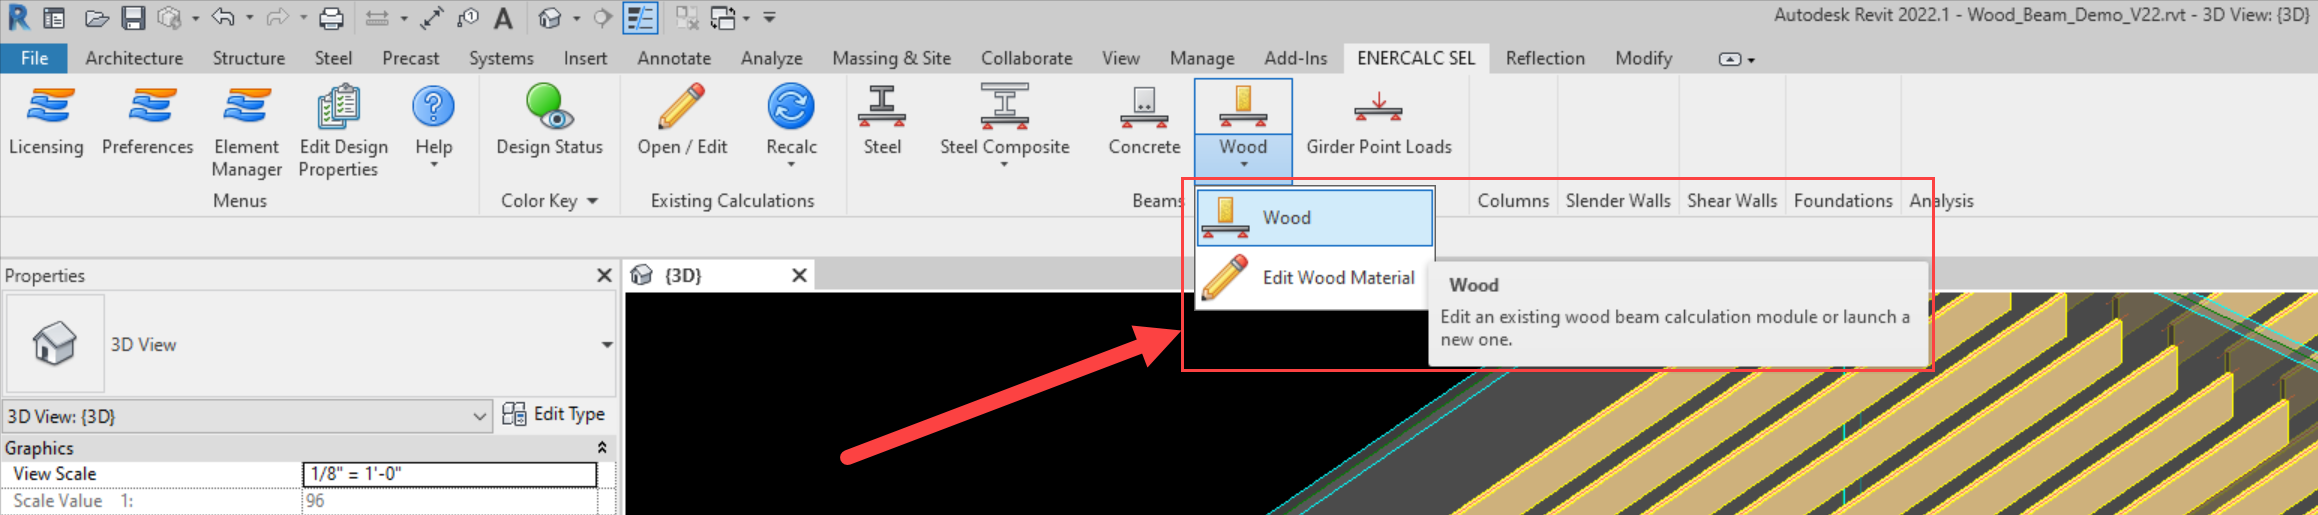Collapse the Graphics properties section
This screenshot has width=2318, height=515.
click(602, 447)
